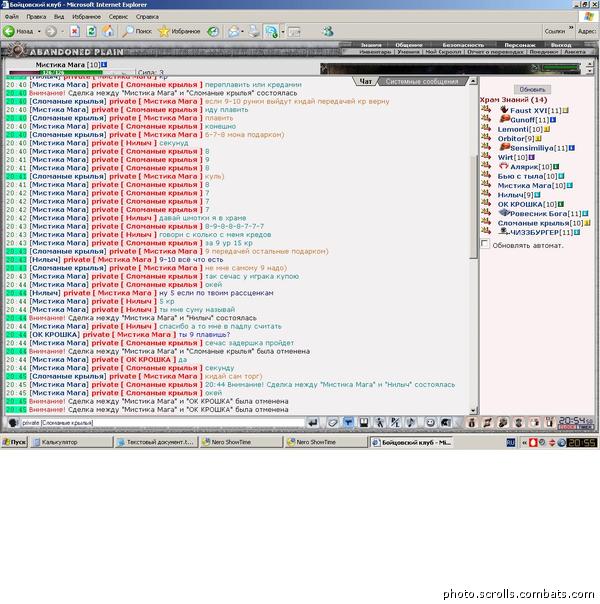Screen dimensions: 600x604
Task: Click the browser Refresh icon
Action: 91,31
